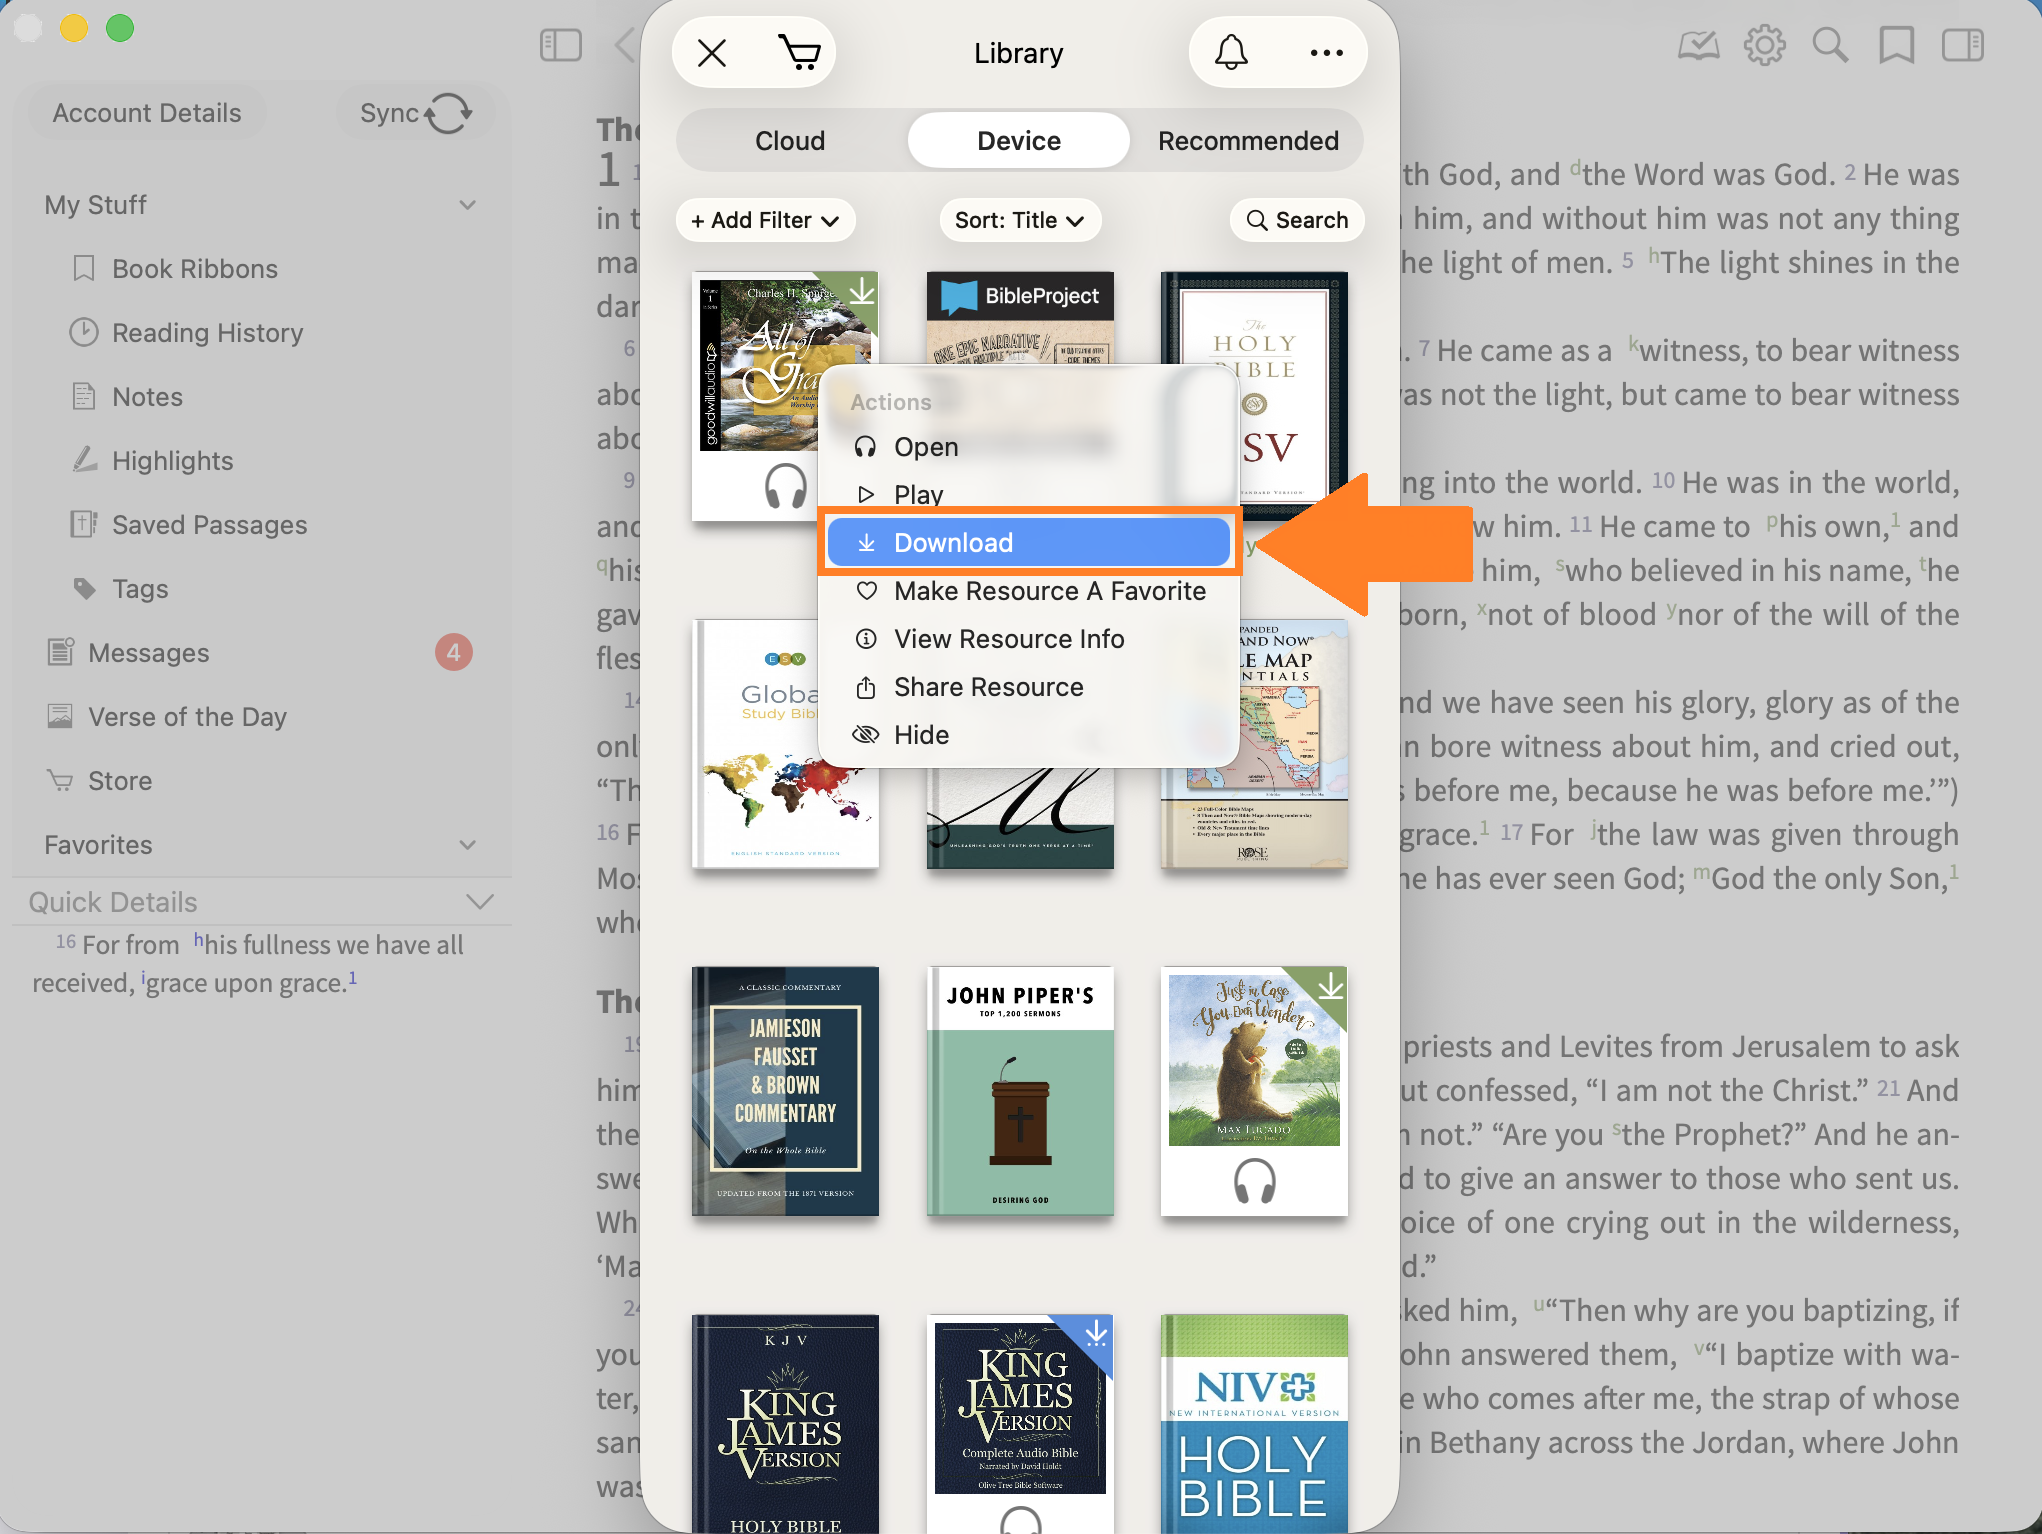Click download badge on KJV Audio Bible
Image resolution: width=2042 pixels, height=1534 pixels.
[1096, 1334]
